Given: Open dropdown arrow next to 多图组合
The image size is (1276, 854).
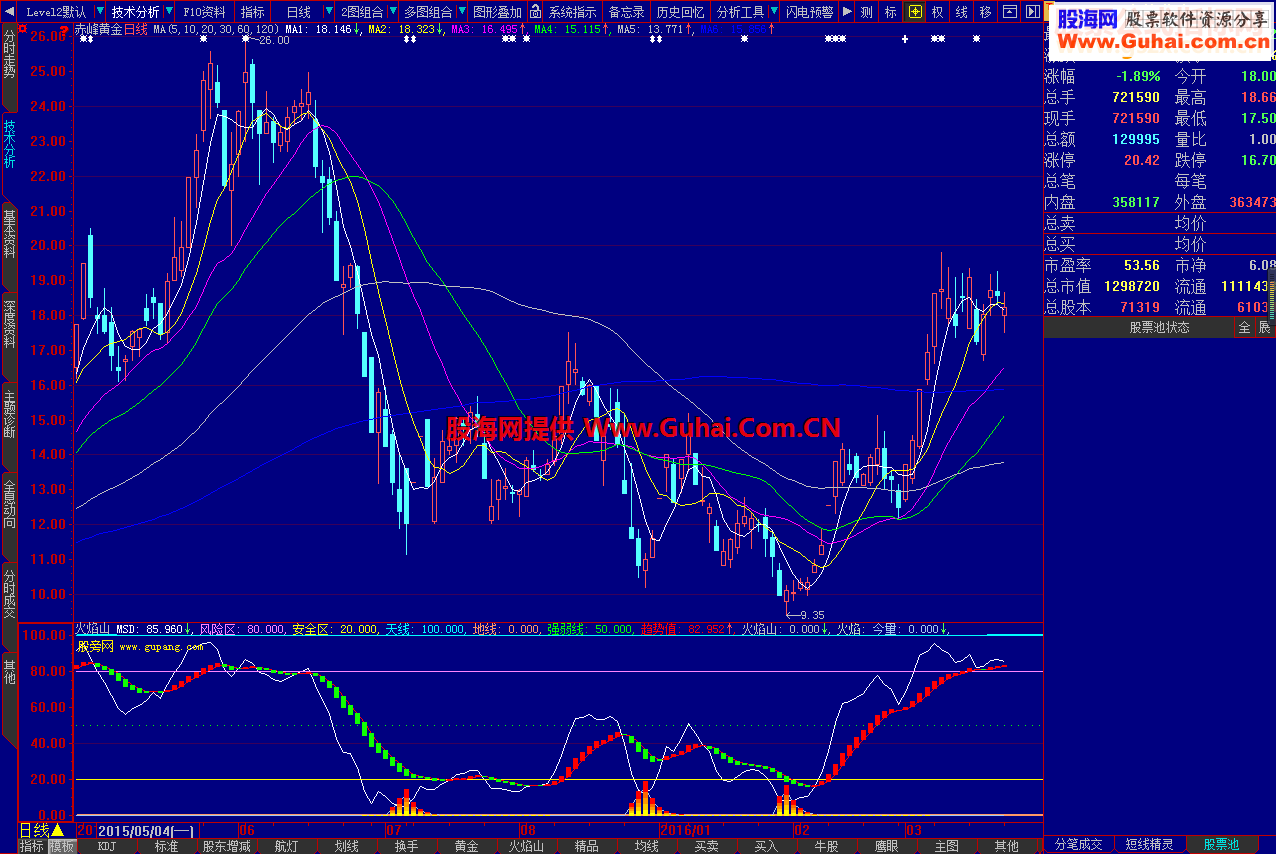Looking at the screenshot, I should pos(460,12).
